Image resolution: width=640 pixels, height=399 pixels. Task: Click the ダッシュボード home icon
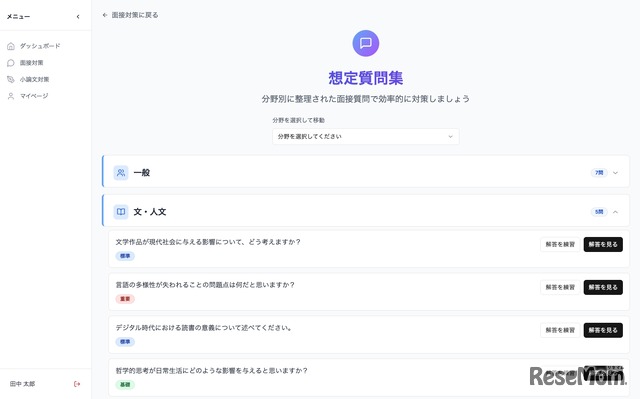(11, 46)
